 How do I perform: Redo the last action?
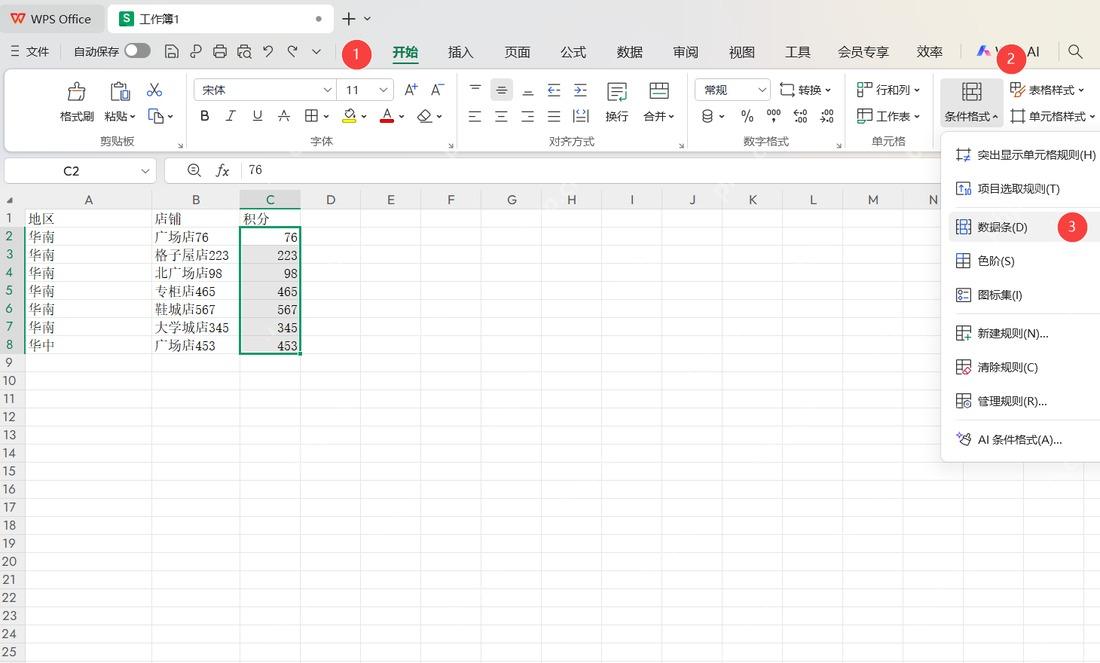coord(293,51)
